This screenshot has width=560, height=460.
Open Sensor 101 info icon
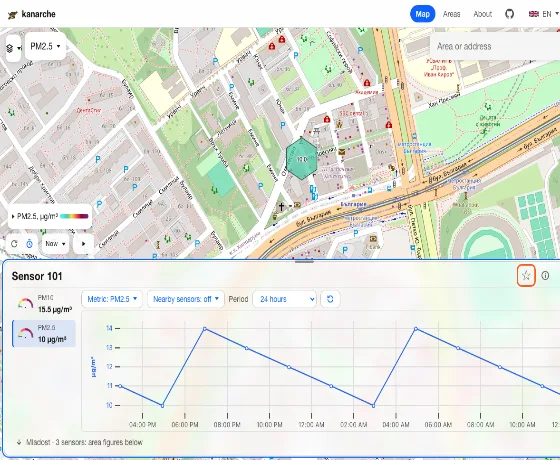545,275
